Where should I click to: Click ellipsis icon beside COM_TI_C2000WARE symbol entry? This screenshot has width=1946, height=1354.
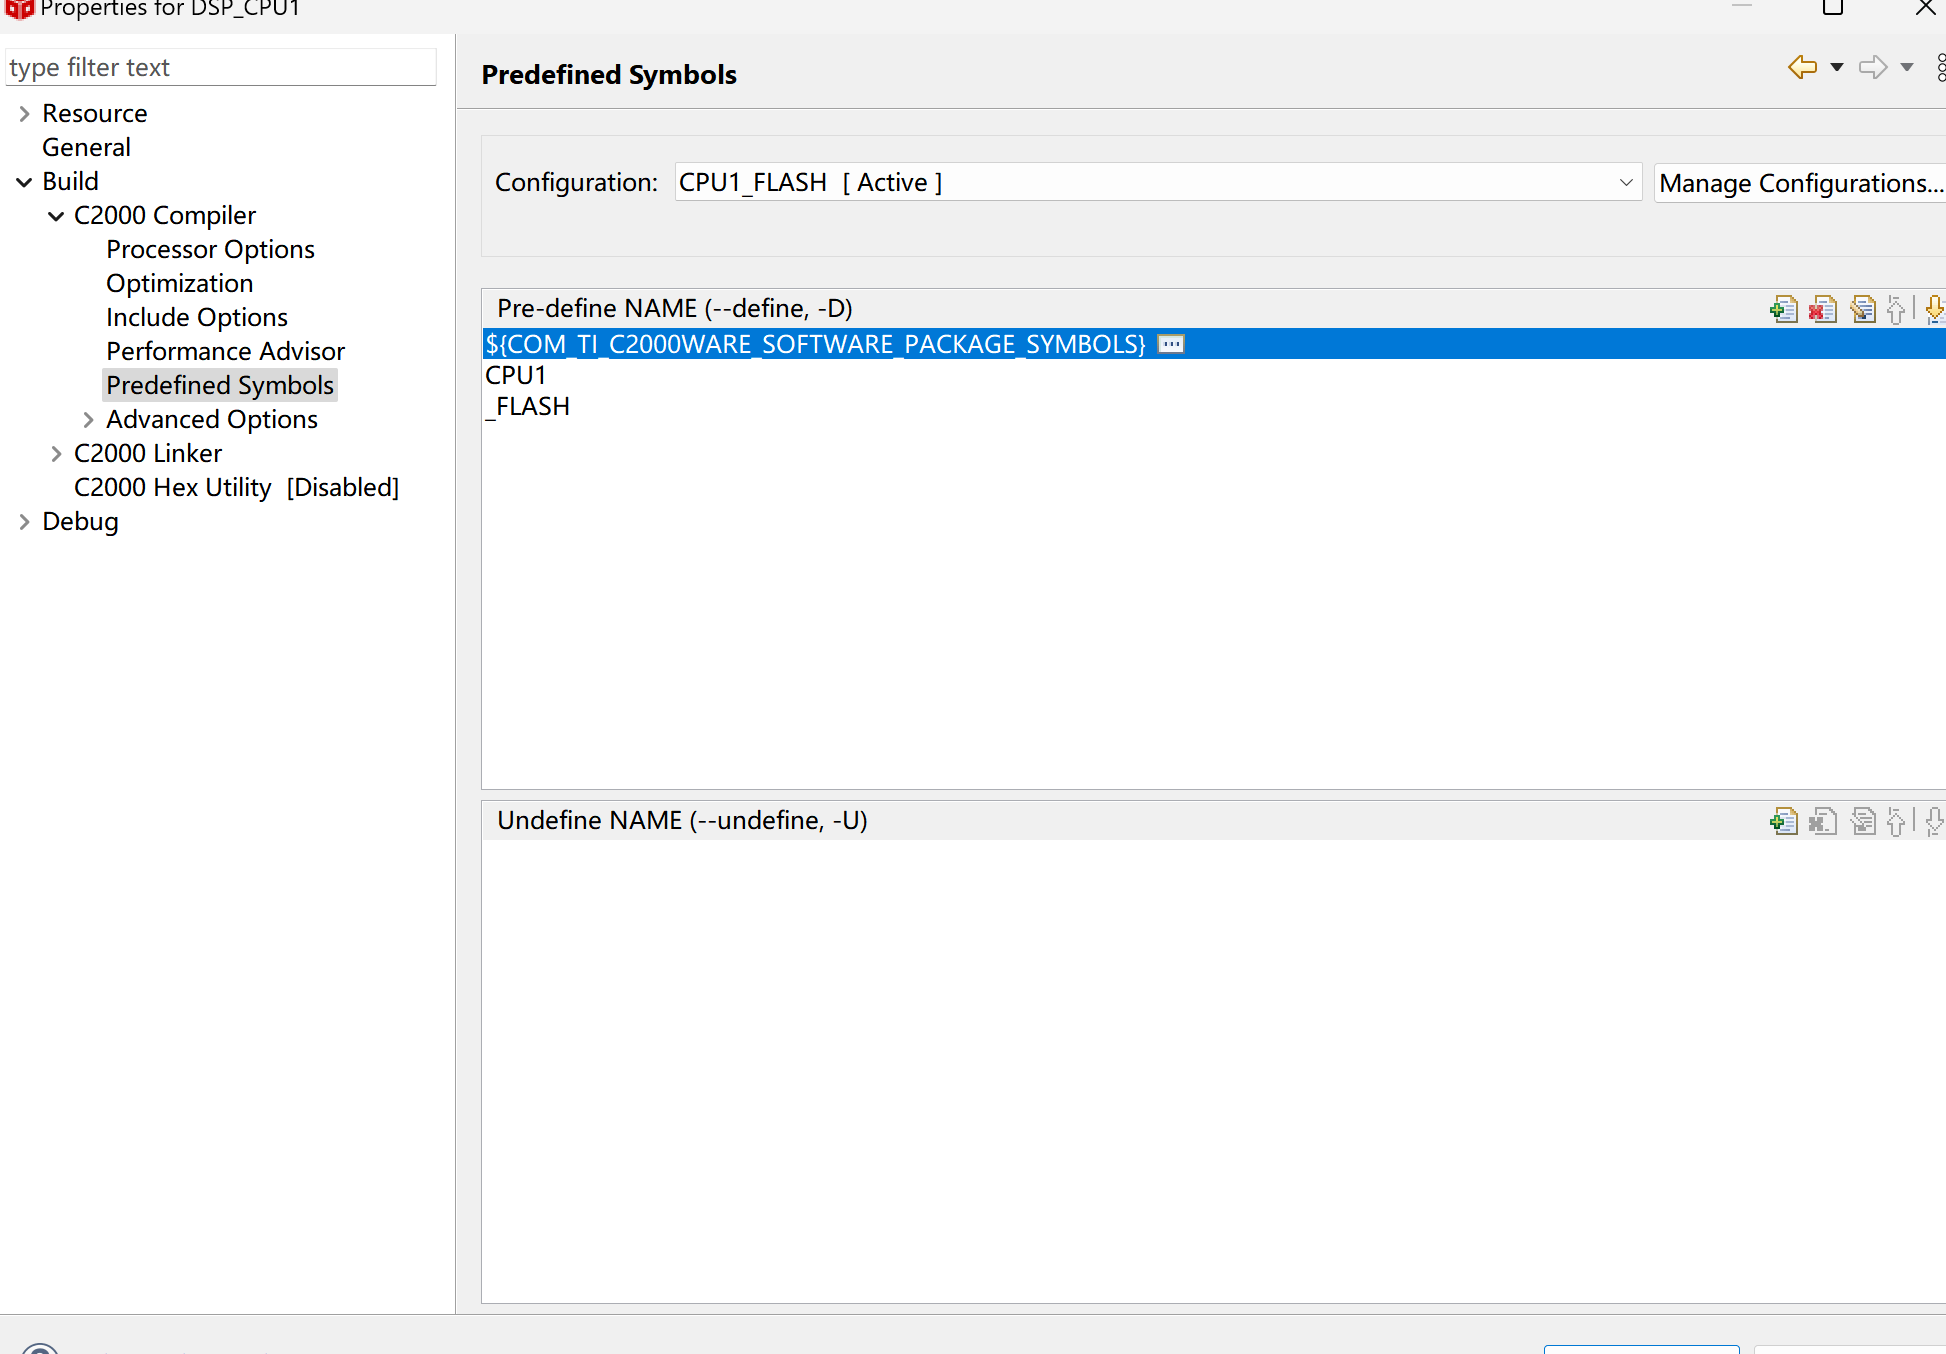(1170, 344)
